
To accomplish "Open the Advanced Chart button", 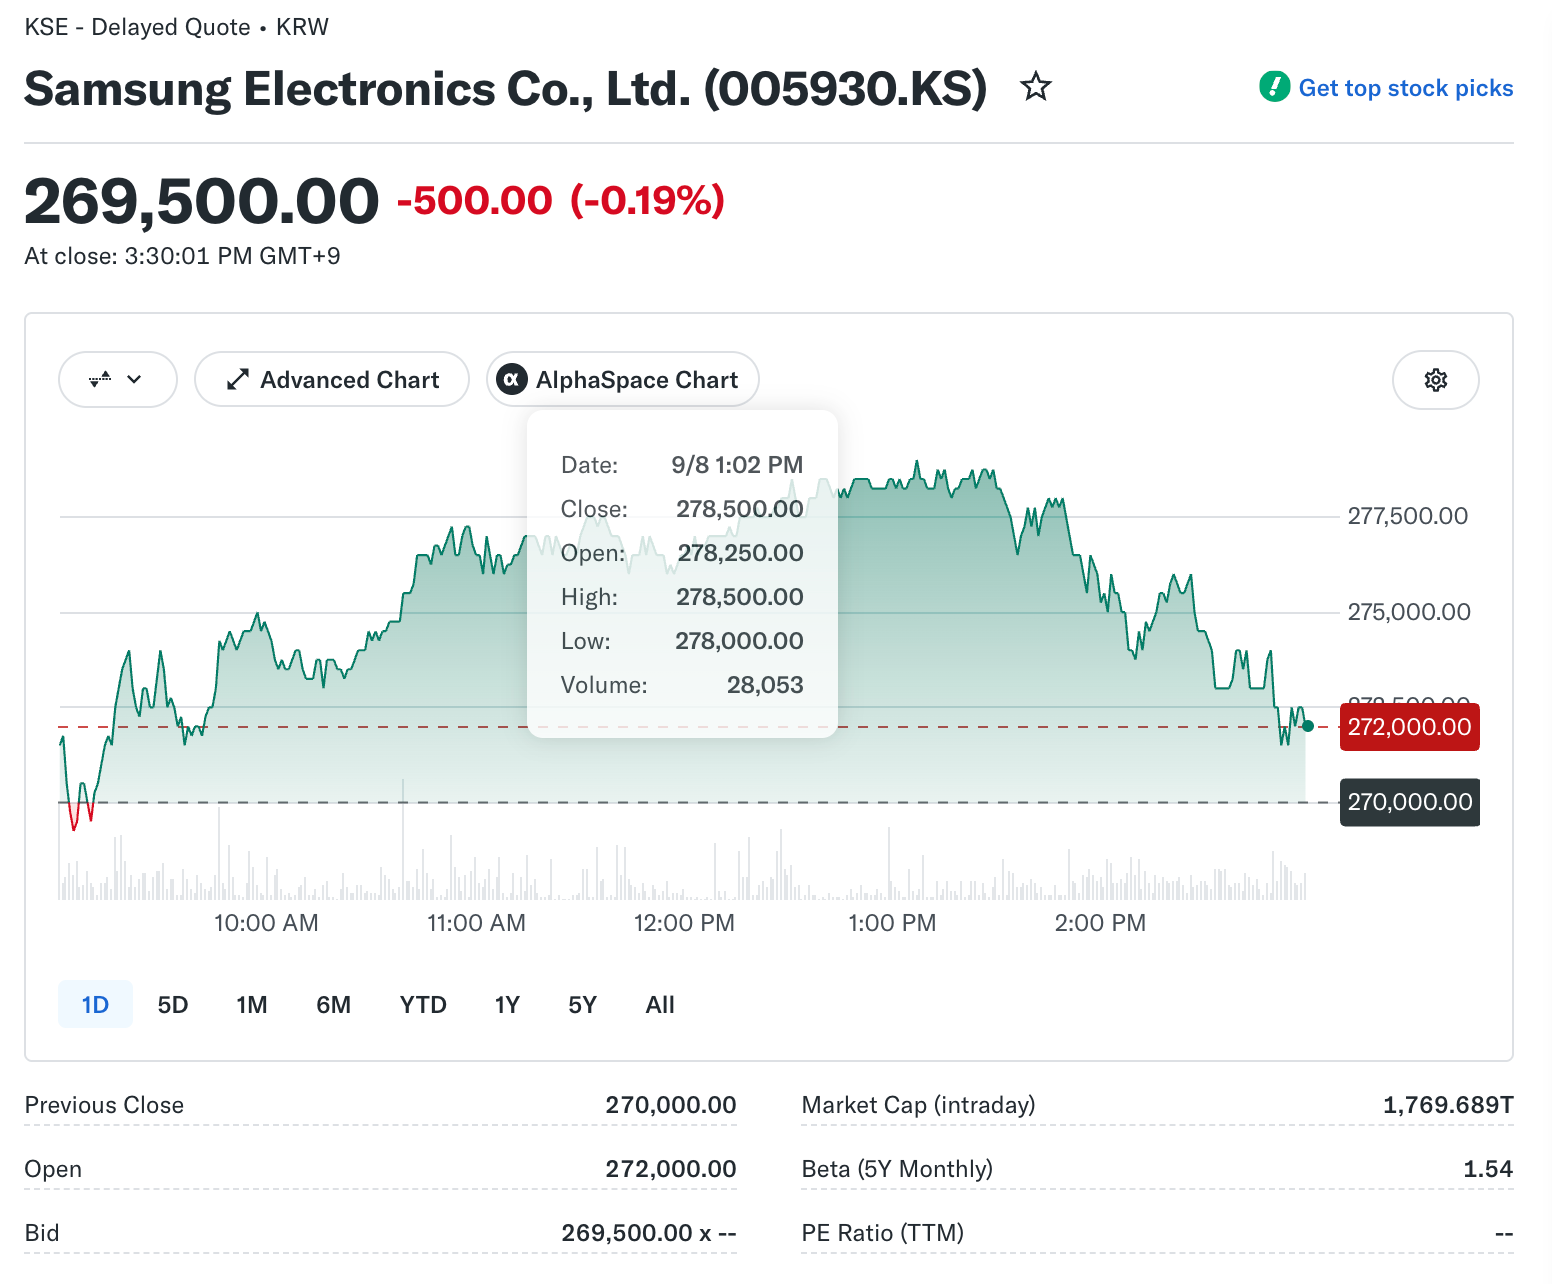I will pyautogui.click(x=332, y=380).
